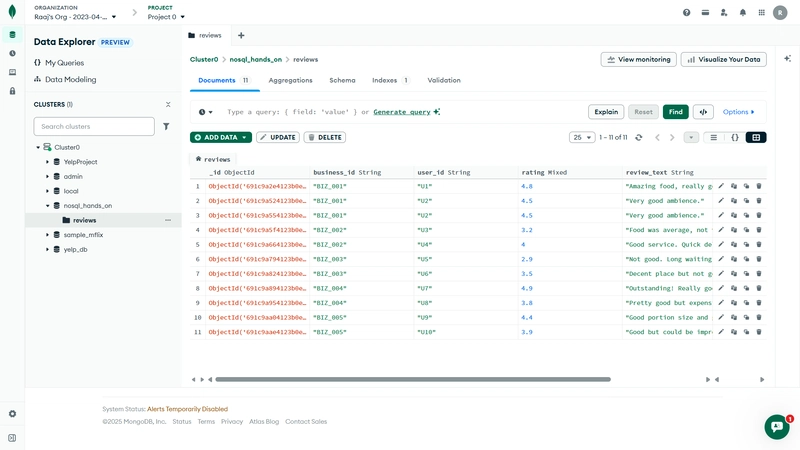800x450 pixels.
Task: Open Data Explorer database icon in sidebar
Action: [x=12, y=35]
